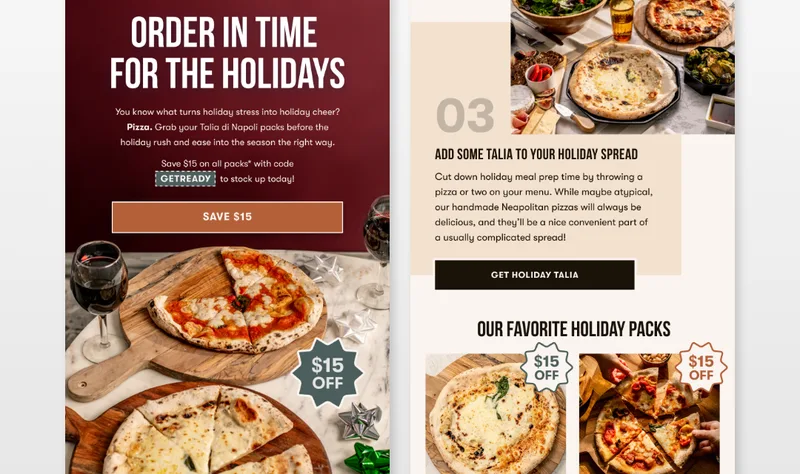
Task: Click the Order In Time For The Holidays headline
Action: [x=227, y=53]
